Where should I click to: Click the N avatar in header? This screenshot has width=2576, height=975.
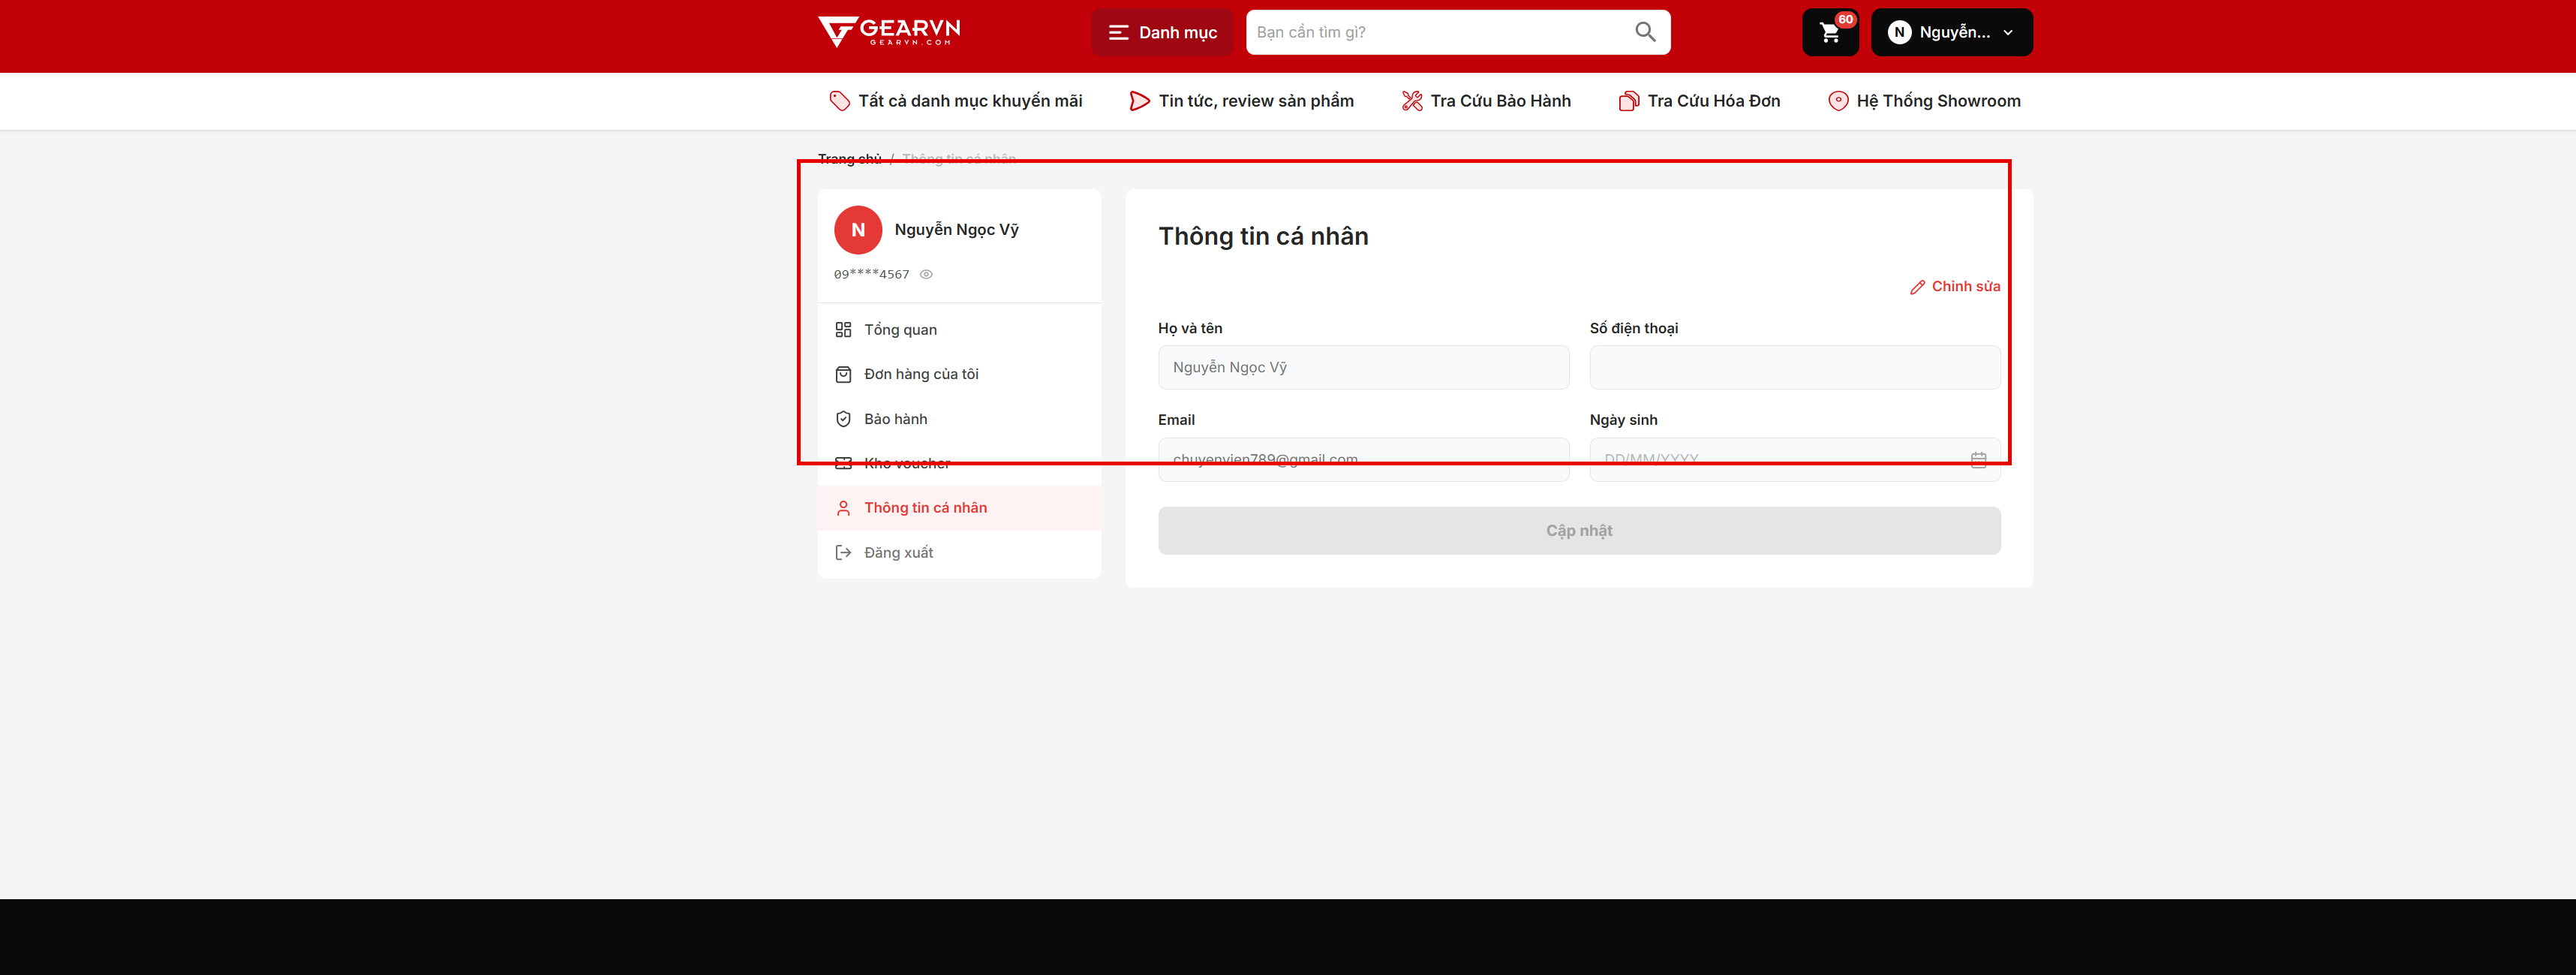(x=1899, y=32)
